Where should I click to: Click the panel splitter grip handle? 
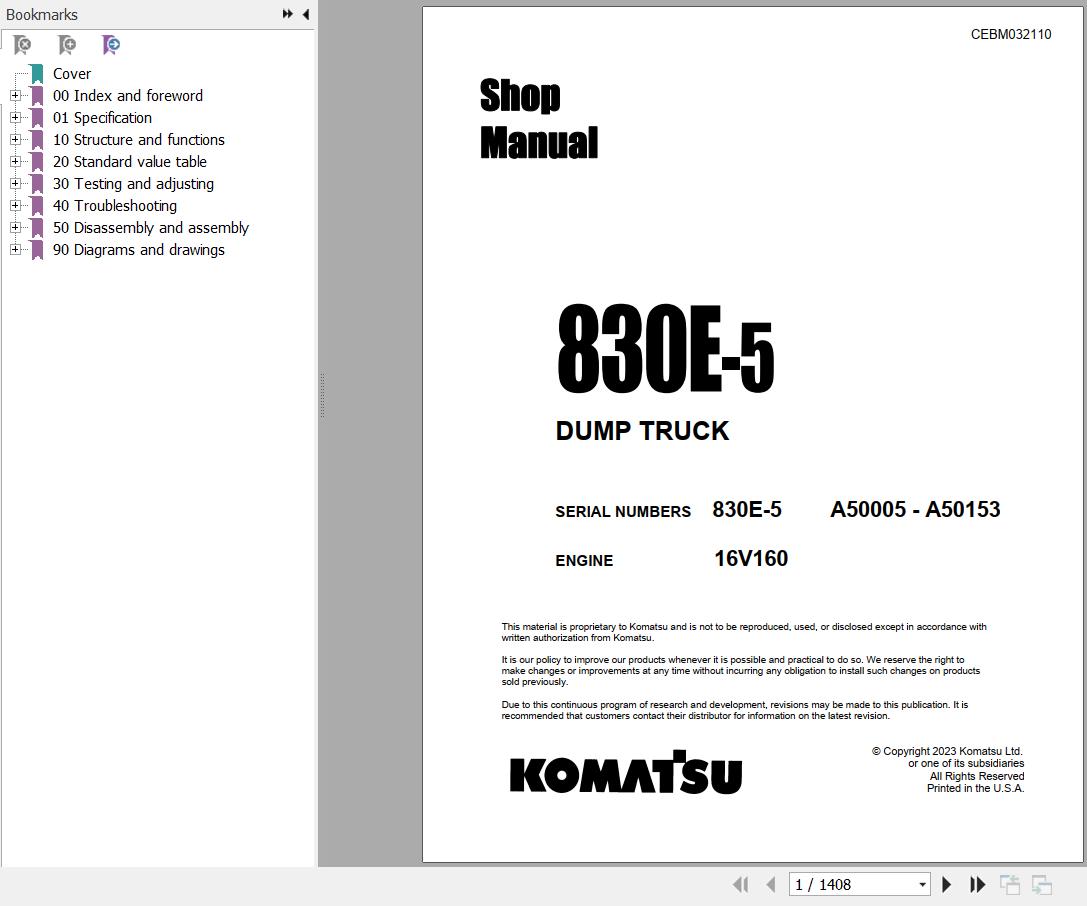(322, 395)
